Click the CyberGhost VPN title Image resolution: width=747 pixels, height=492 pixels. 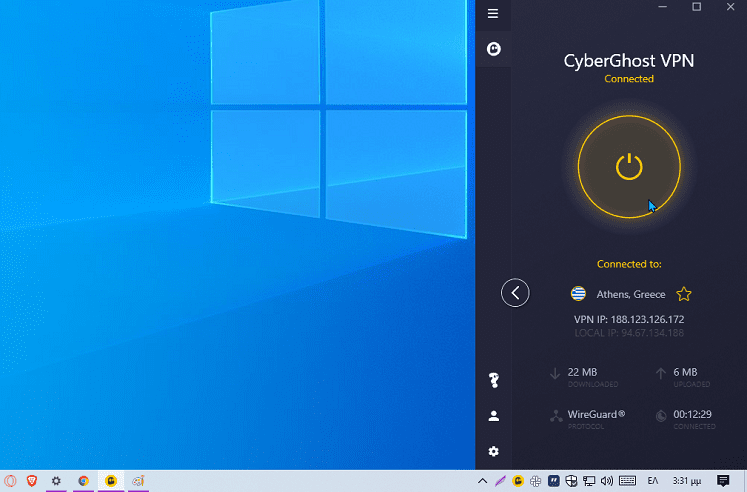629,61
